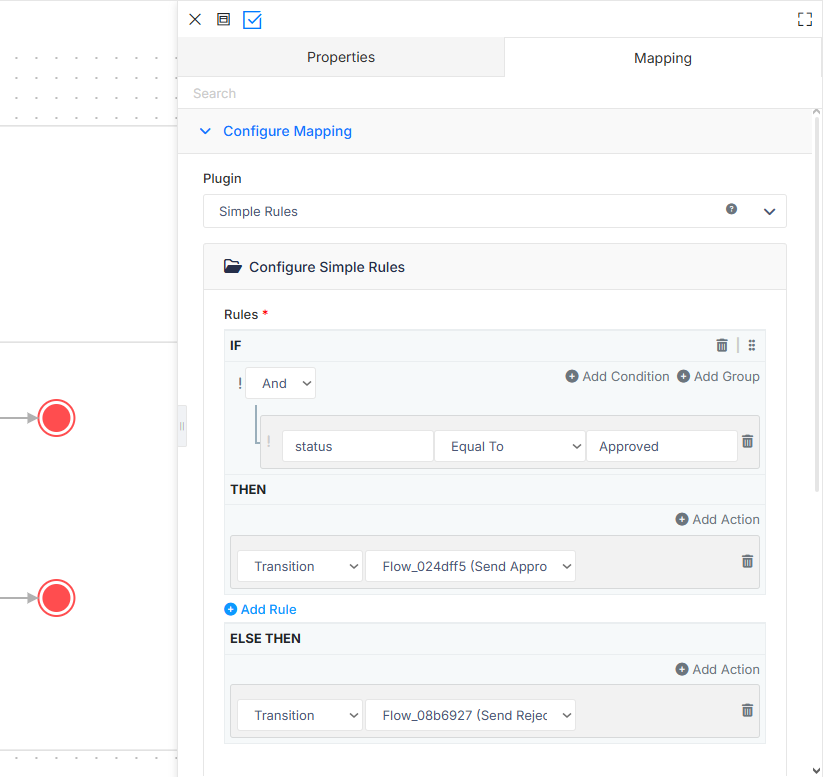Screen dimensions: 823x777
Task: Delete the Send Approval transition action
Action: [747, 561]
